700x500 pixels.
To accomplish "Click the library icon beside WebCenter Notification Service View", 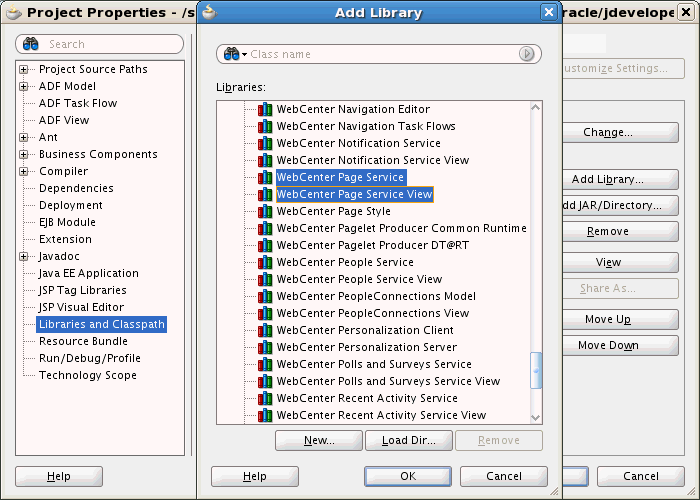I will pos(265,160).
